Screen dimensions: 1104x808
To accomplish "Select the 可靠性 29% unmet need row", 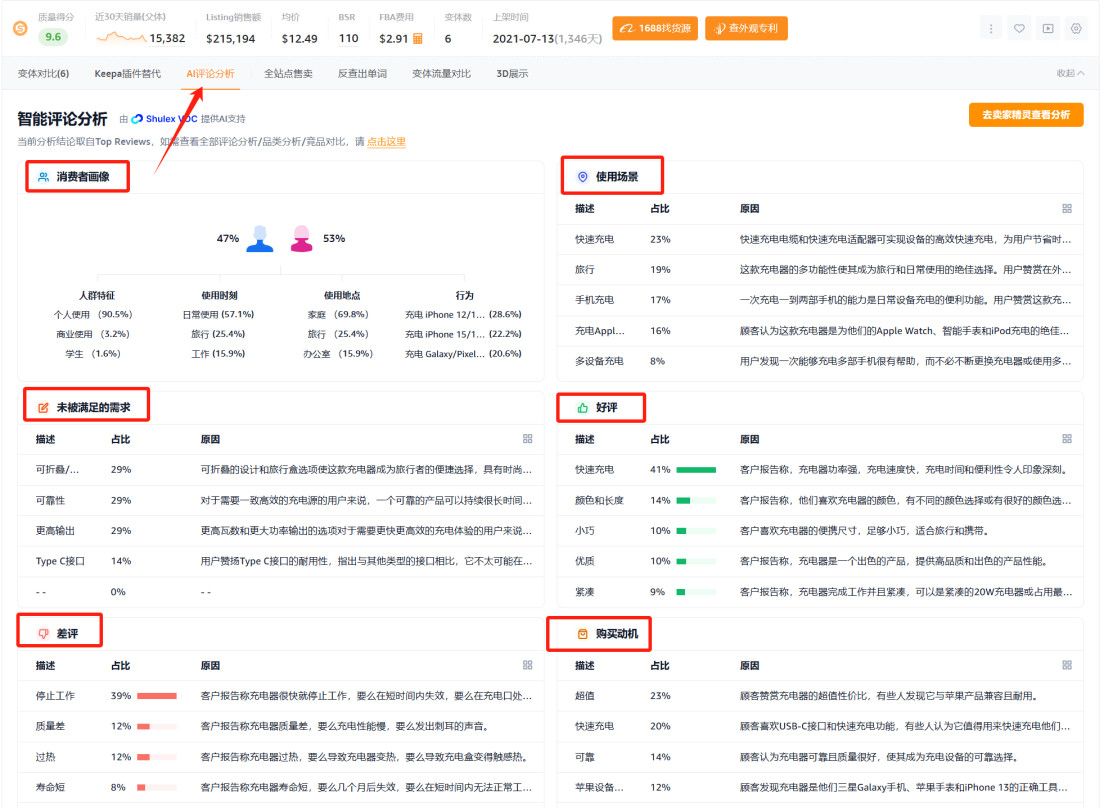I will click(x=281, y=500).
